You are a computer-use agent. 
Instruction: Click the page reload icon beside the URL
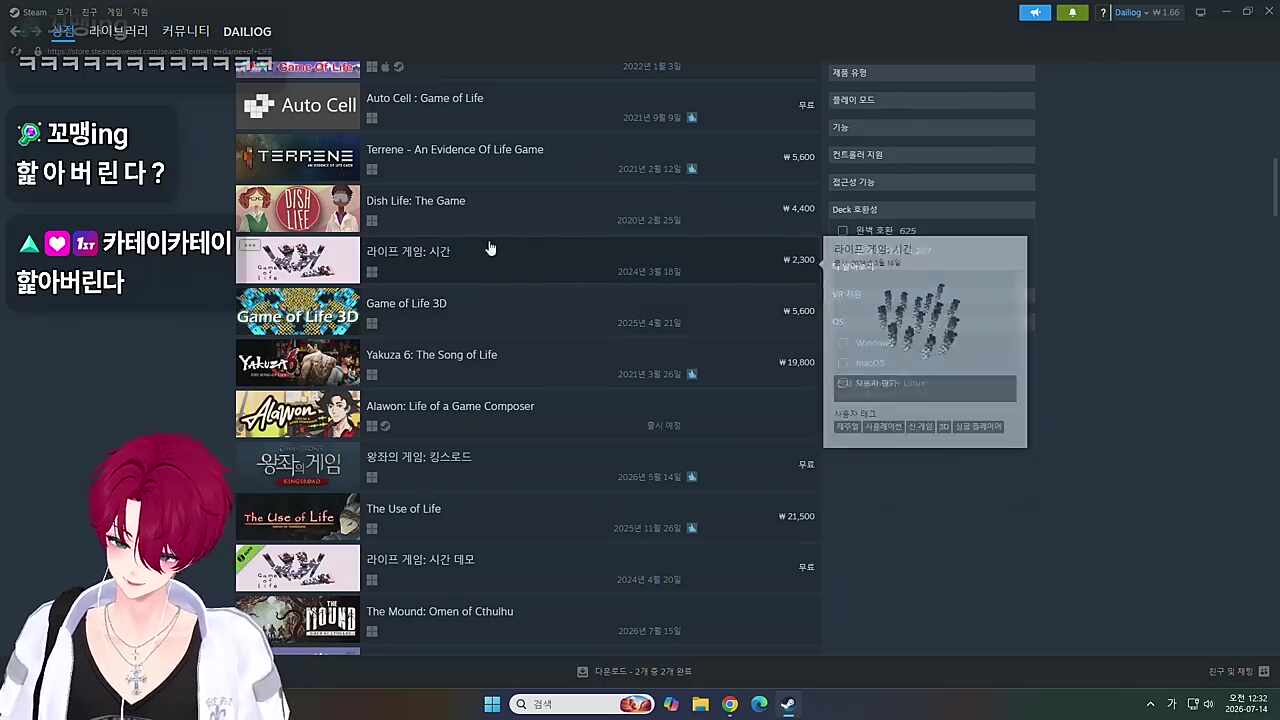17,51
